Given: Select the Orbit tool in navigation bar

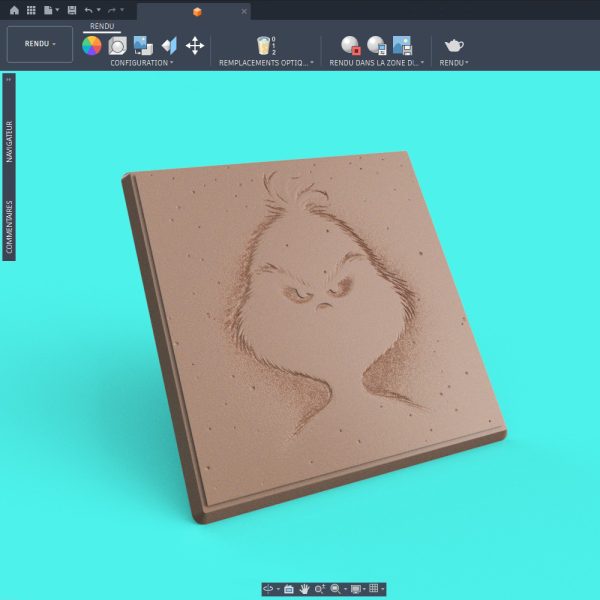Looking at the screenshot, I should tap(268, 589).
